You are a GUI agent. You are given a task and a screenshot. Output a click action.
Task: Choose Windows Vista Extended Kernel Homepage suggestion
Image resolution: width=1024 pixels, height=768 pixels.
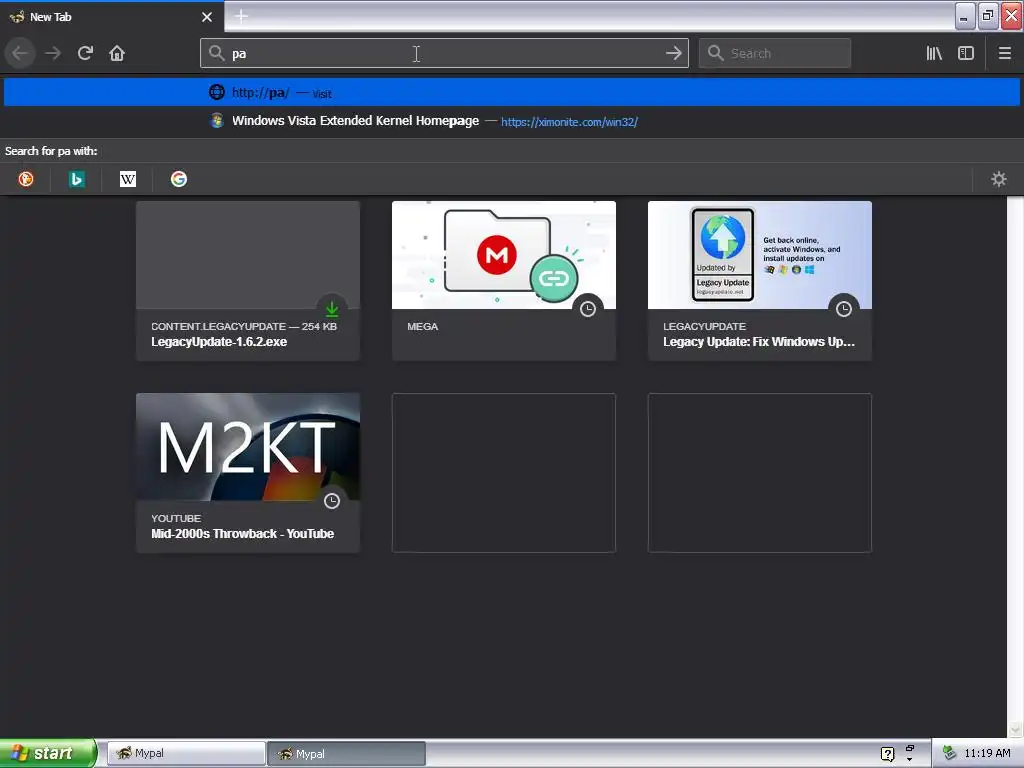(512, 121)
